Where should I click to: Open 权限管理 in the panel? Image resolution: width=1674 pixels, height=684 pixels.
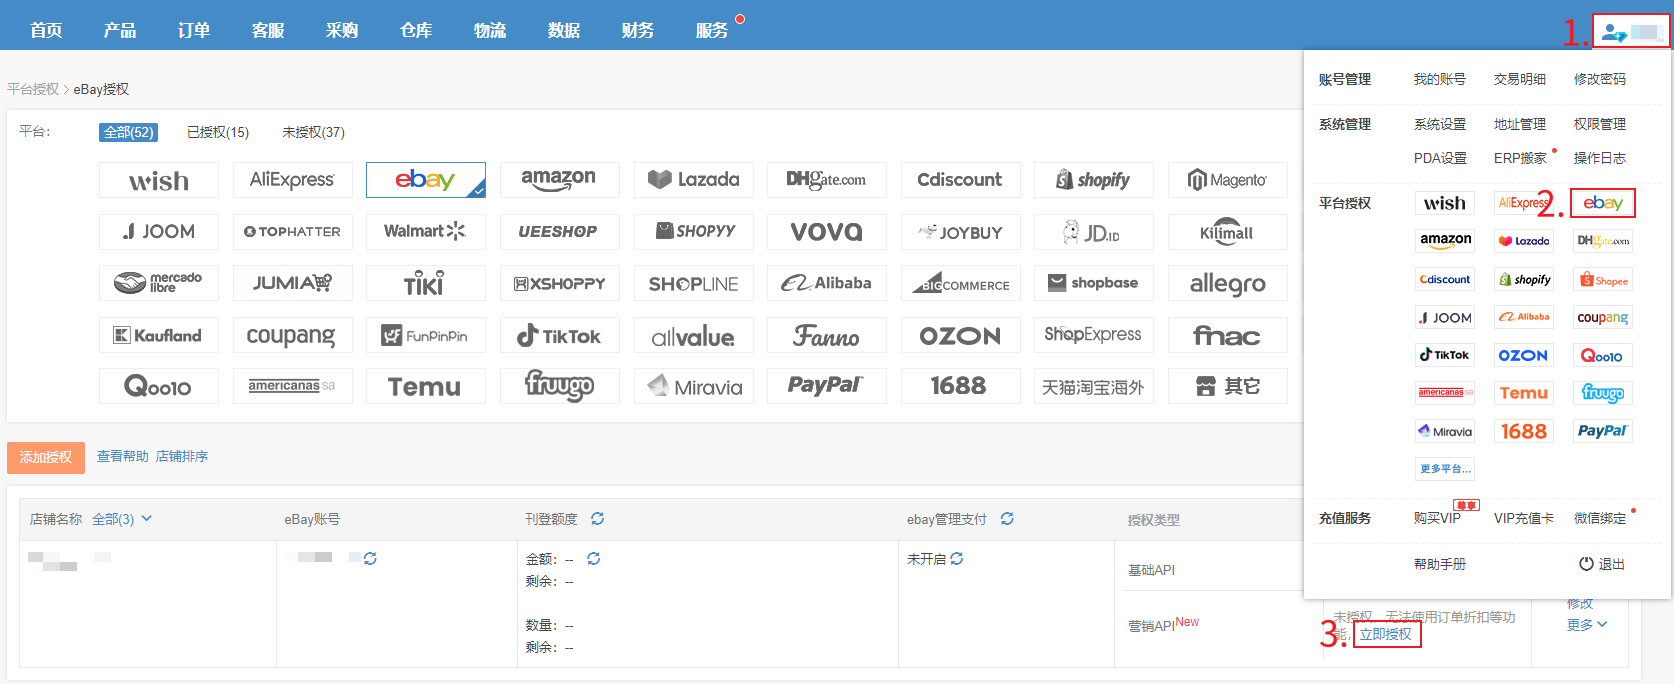[1600, 124]
